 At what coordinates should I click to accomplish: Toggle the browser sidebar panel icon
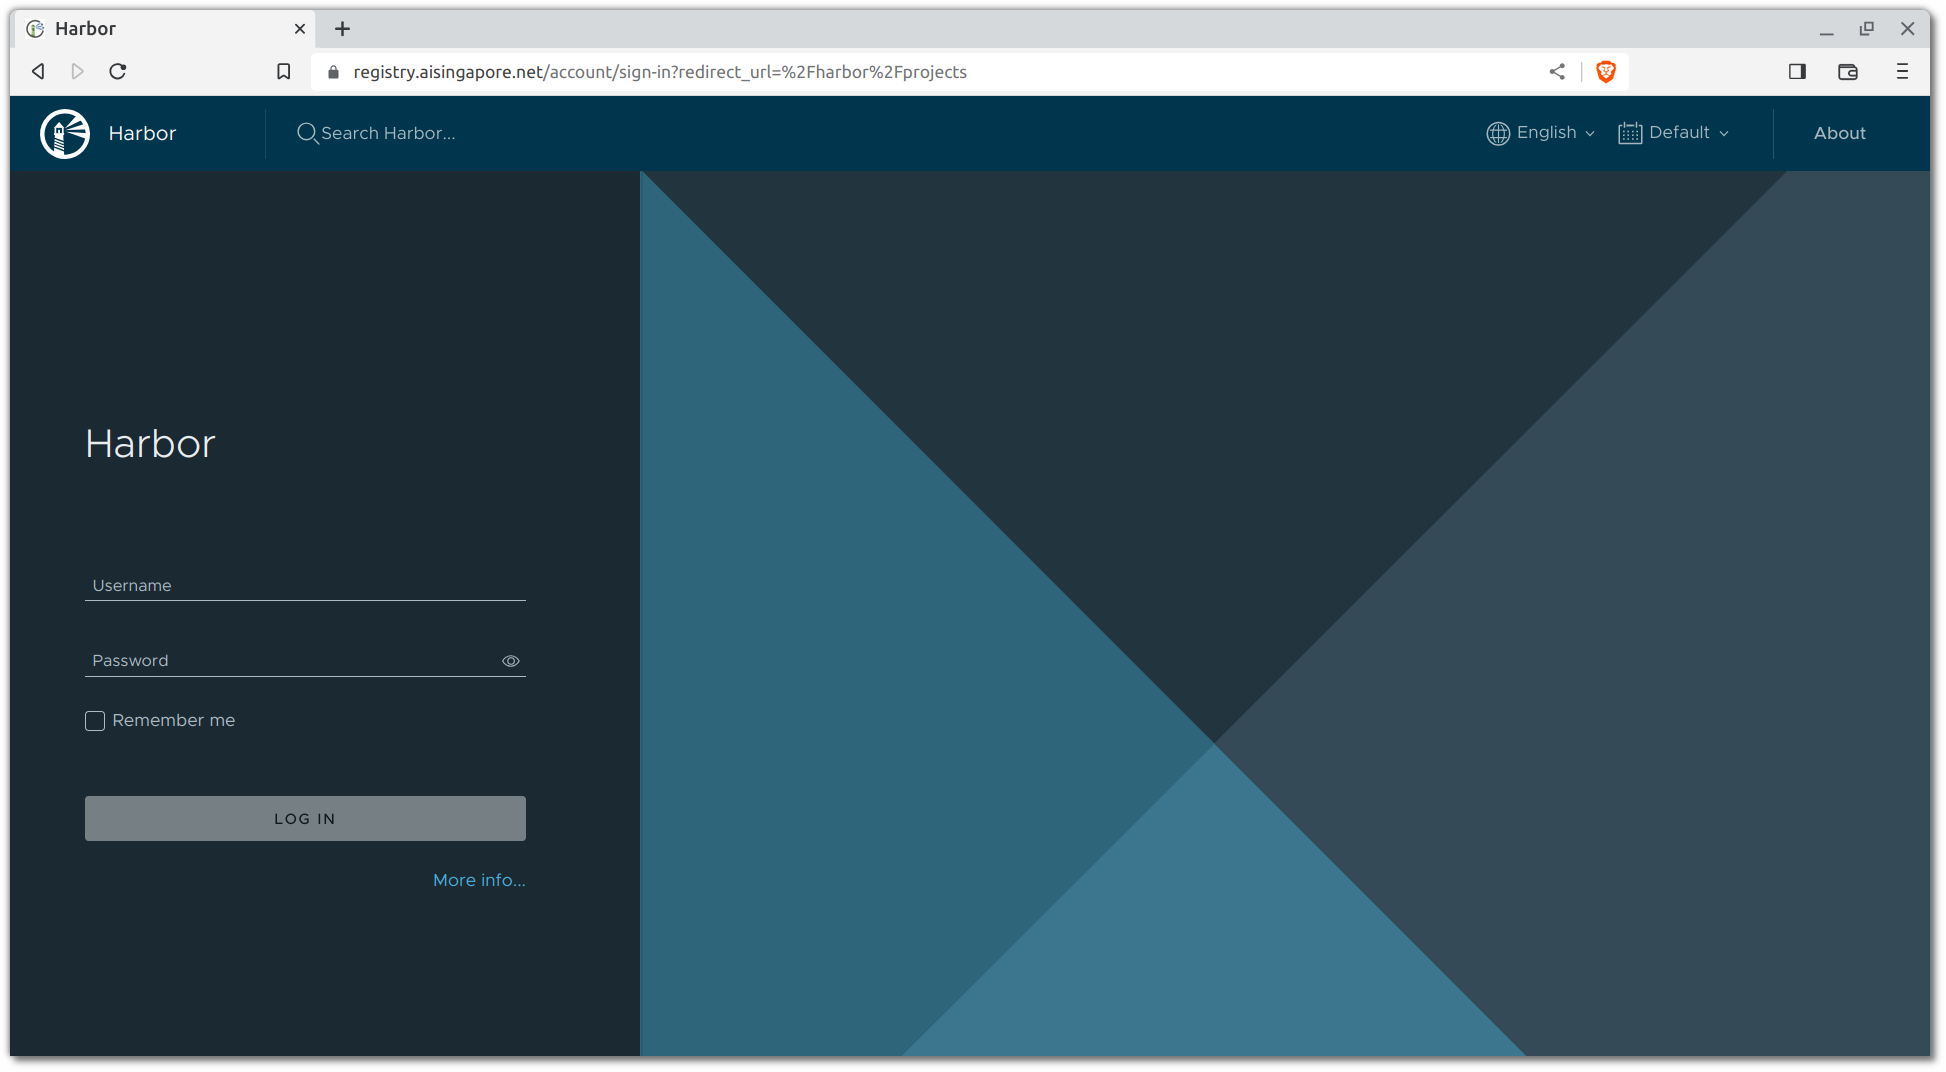point(1796,71)
